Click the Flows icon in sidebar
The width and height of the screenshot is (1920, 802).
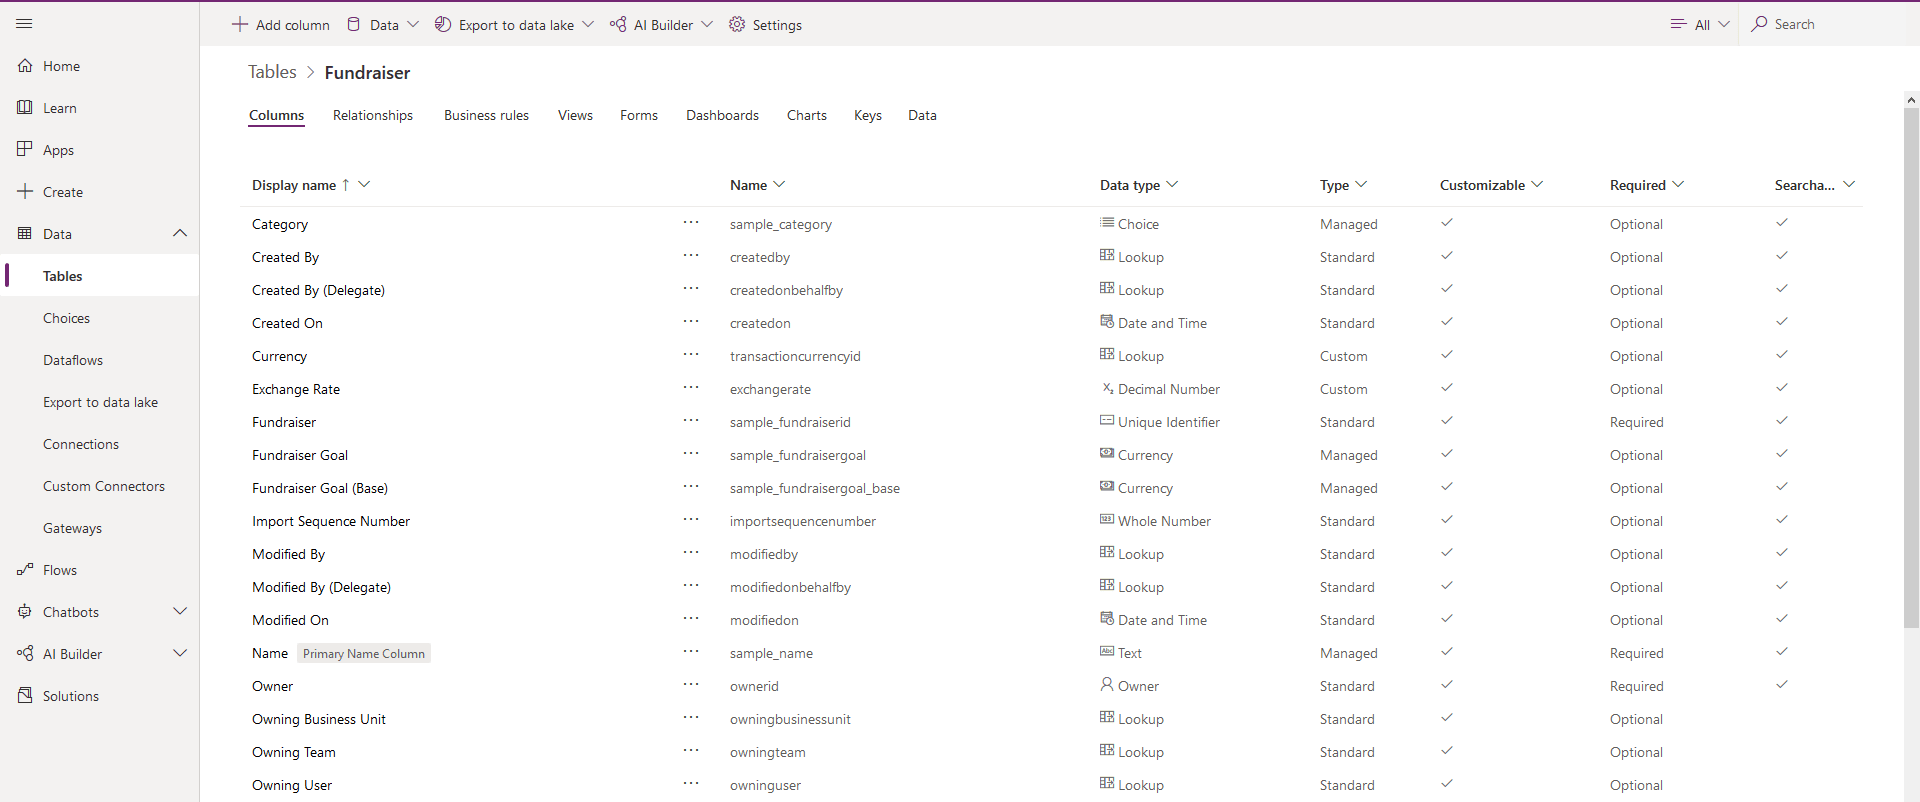[25, 570]
